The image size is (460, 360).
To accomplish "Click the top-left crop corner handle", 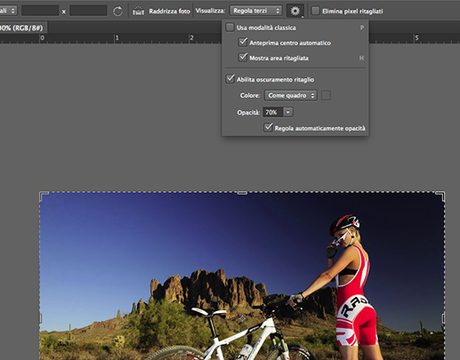I will point(44,196).
